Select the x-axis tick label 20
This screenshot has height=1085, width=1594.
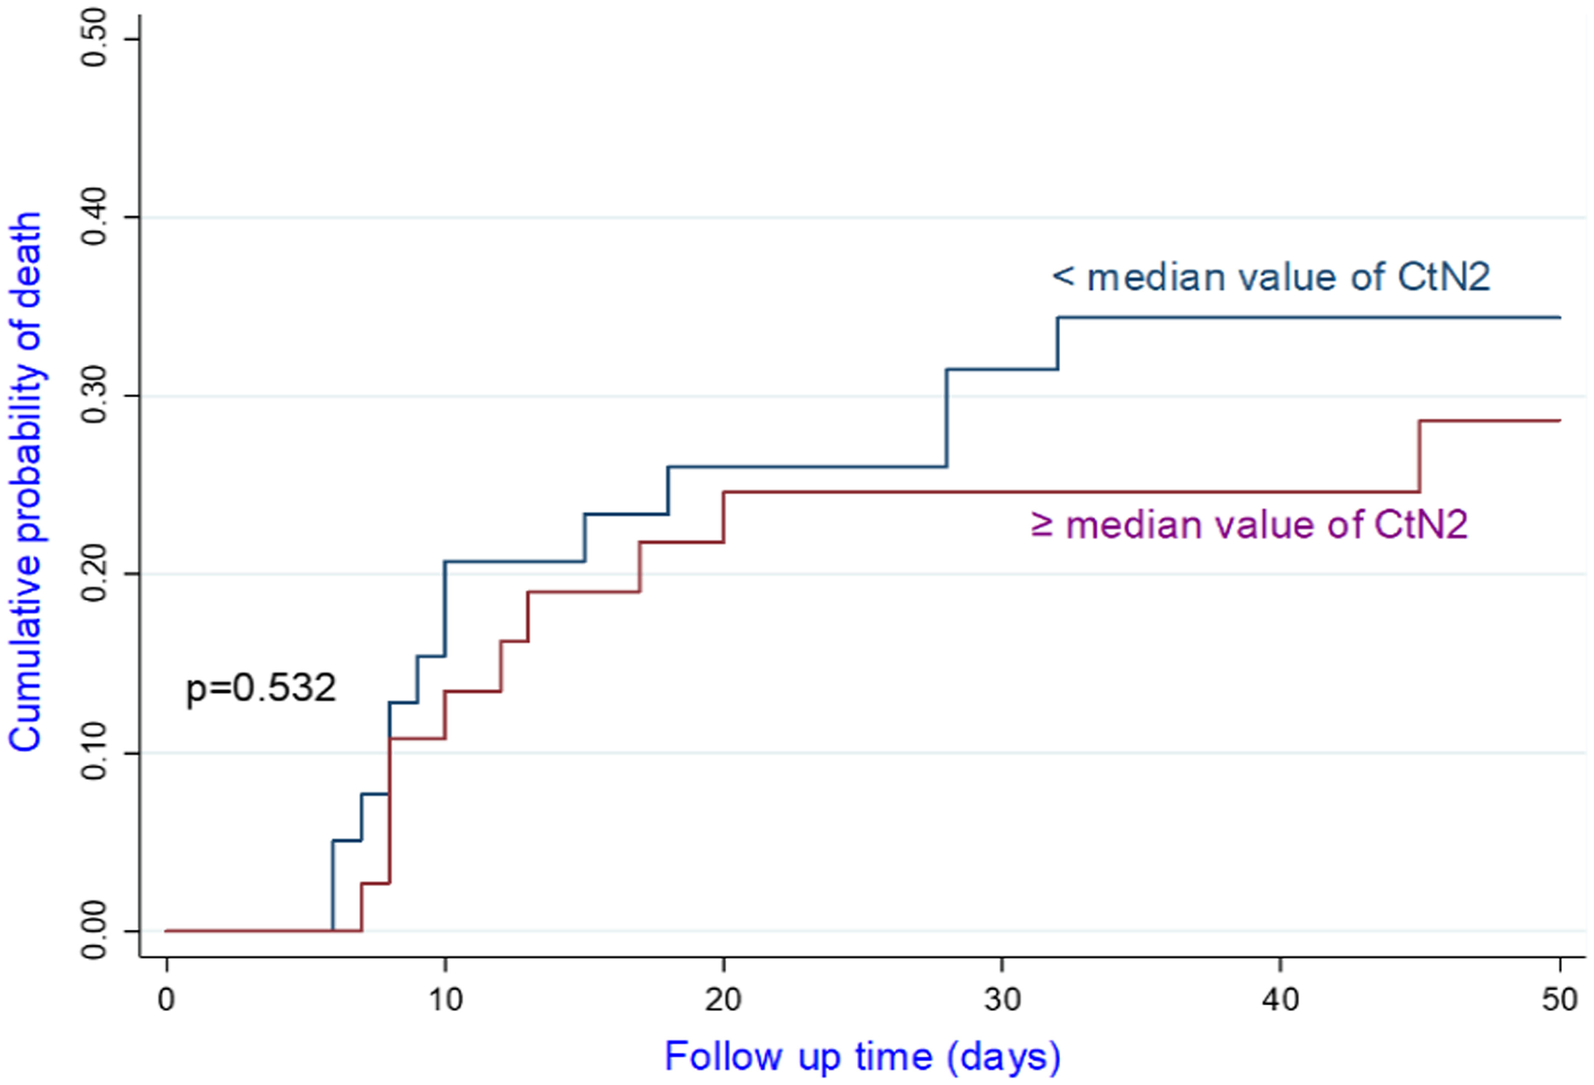(723, 999)
